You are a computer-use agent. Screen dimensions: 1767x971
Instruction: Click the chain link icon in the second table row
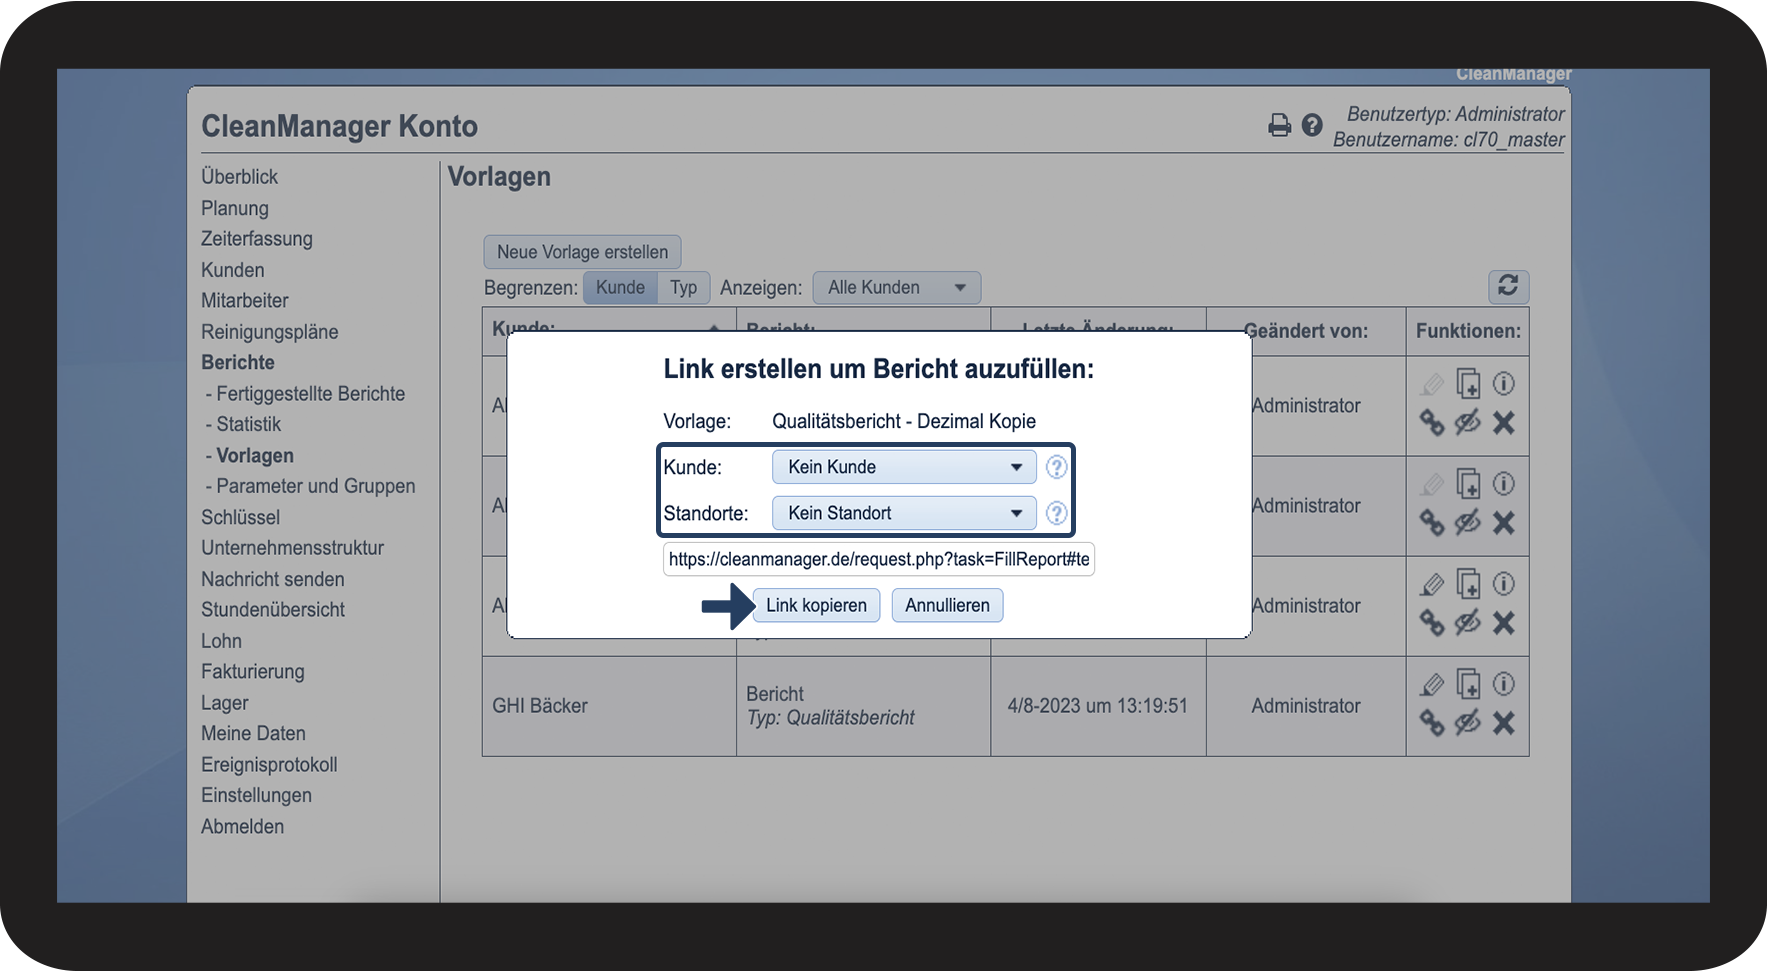tap(1432, 523)
